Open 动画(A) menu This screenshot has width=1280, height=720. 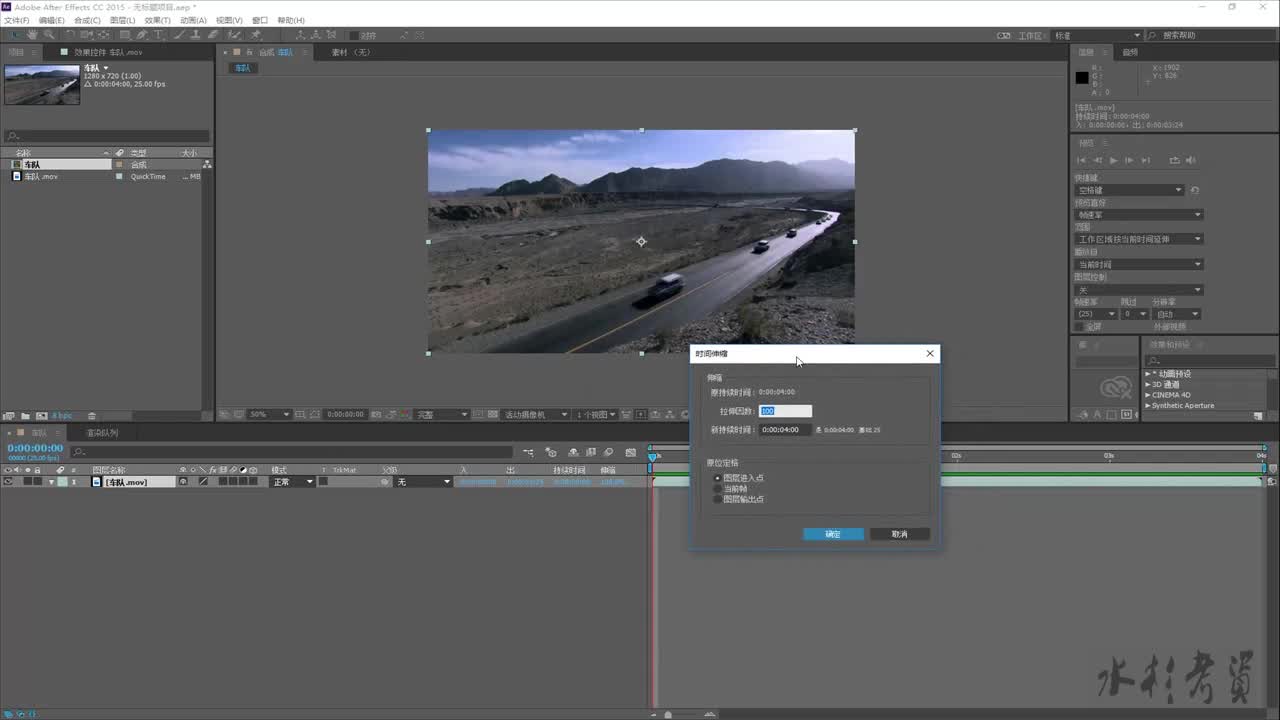pos(193,20)
